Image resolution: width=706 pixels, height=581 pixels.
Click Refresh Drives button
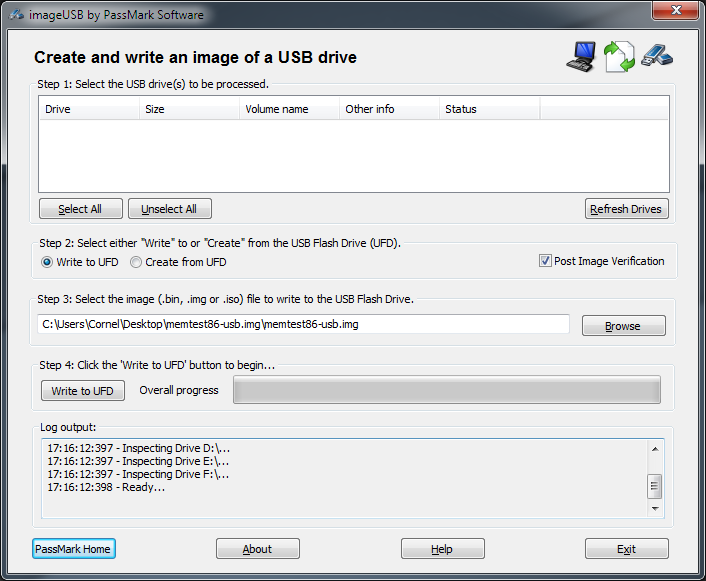coord(627,209)
